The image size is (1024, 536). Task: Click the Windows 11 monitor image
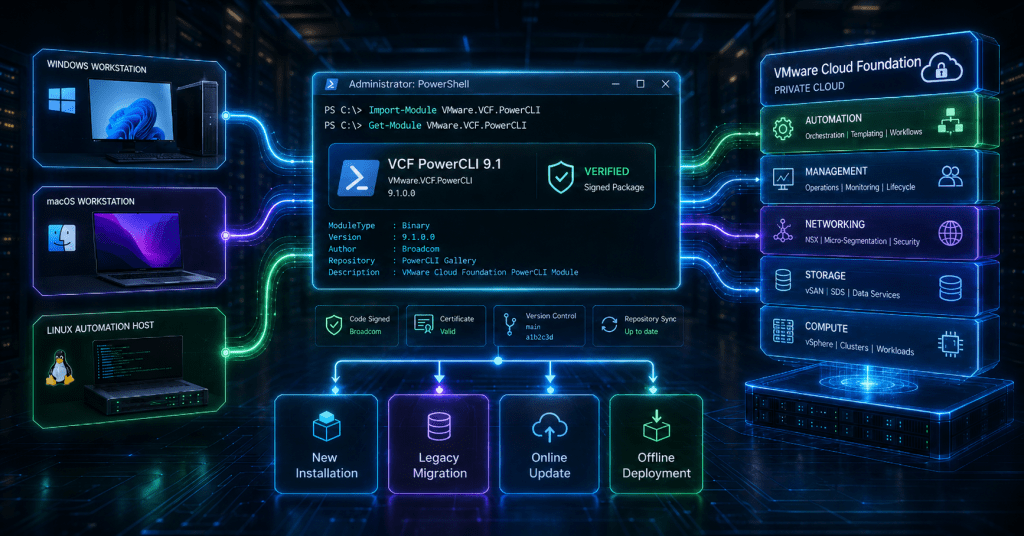[x=131, y=110]
